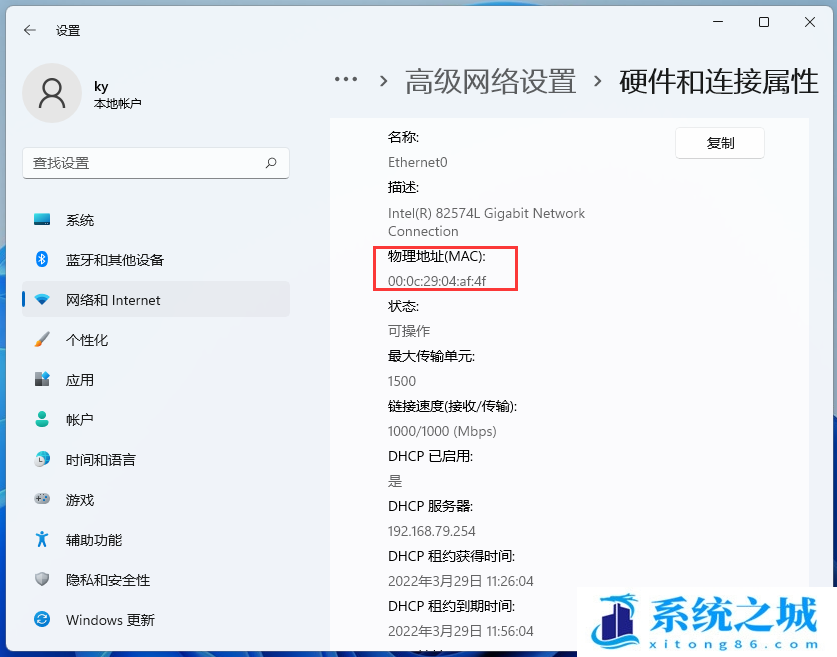Click the 复制 copy button
The image size is (837, 657).
(720, 143)
